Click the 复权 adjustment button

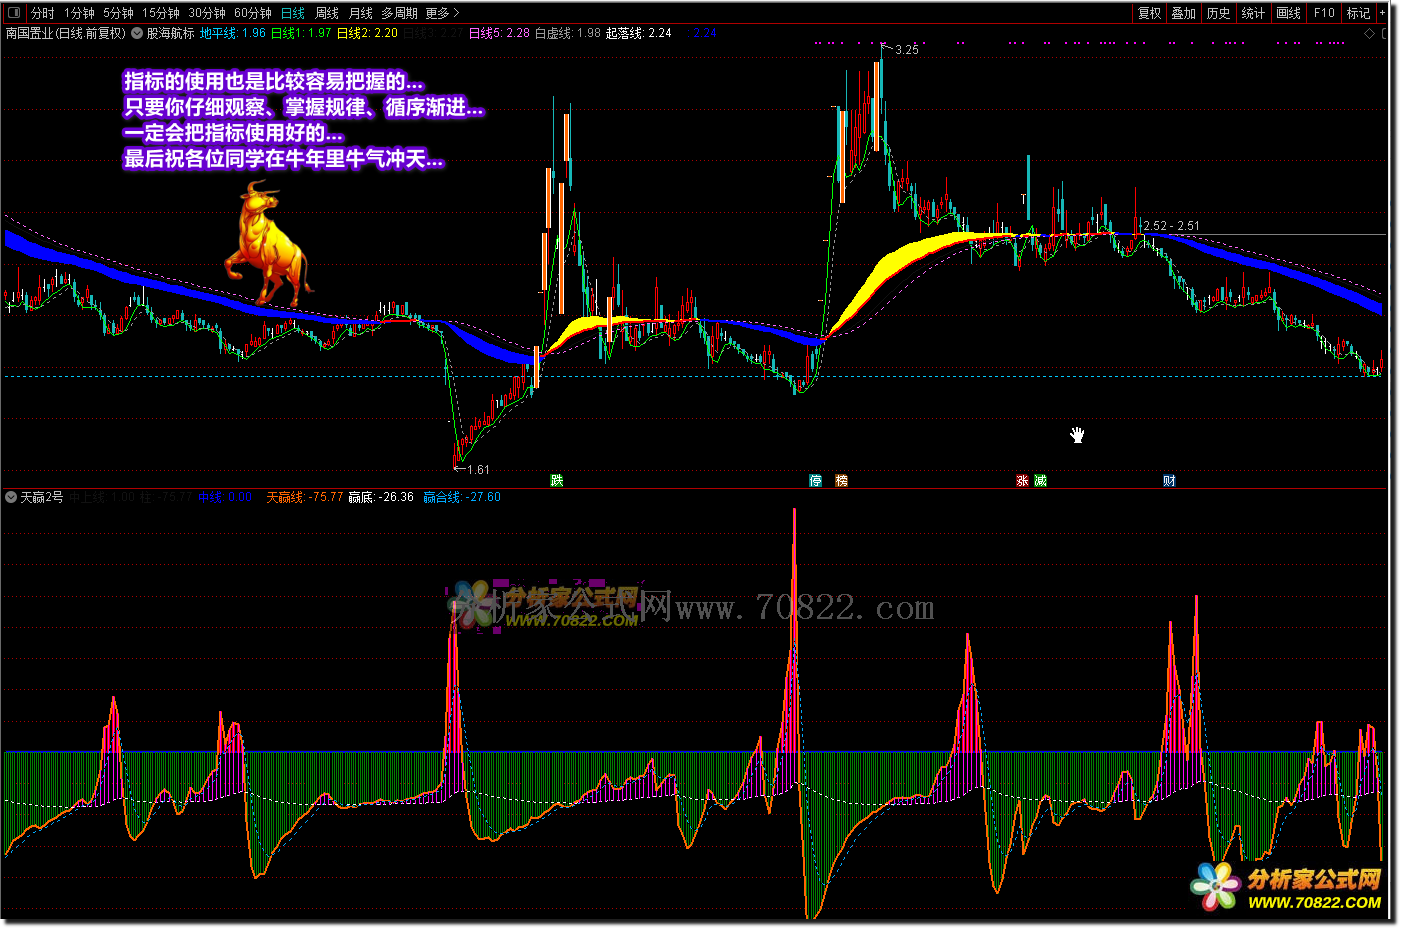(1150, 13)
